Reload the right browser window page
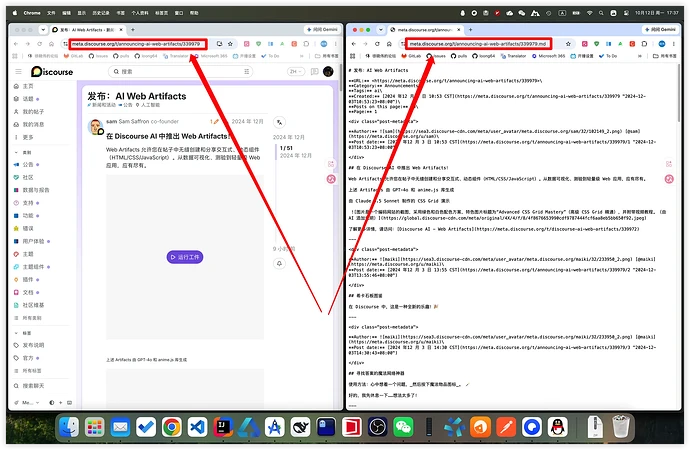 coord(377,44)
